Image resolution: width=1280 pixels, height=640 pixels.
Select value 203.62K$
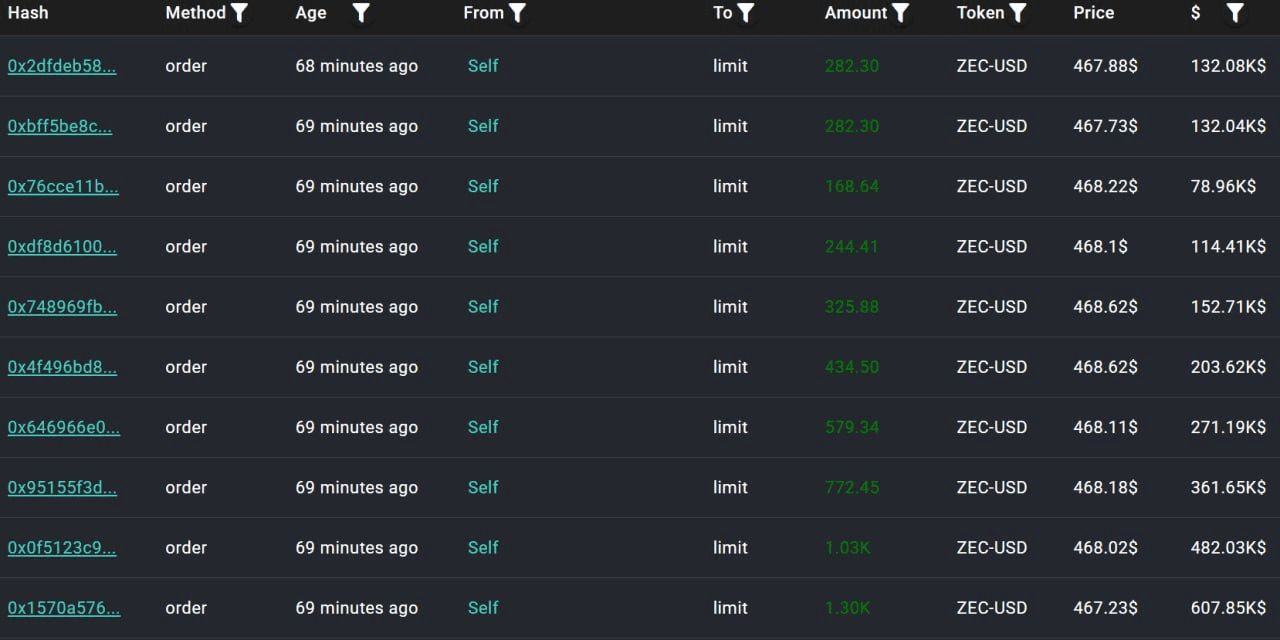[x=1228, y=367]
